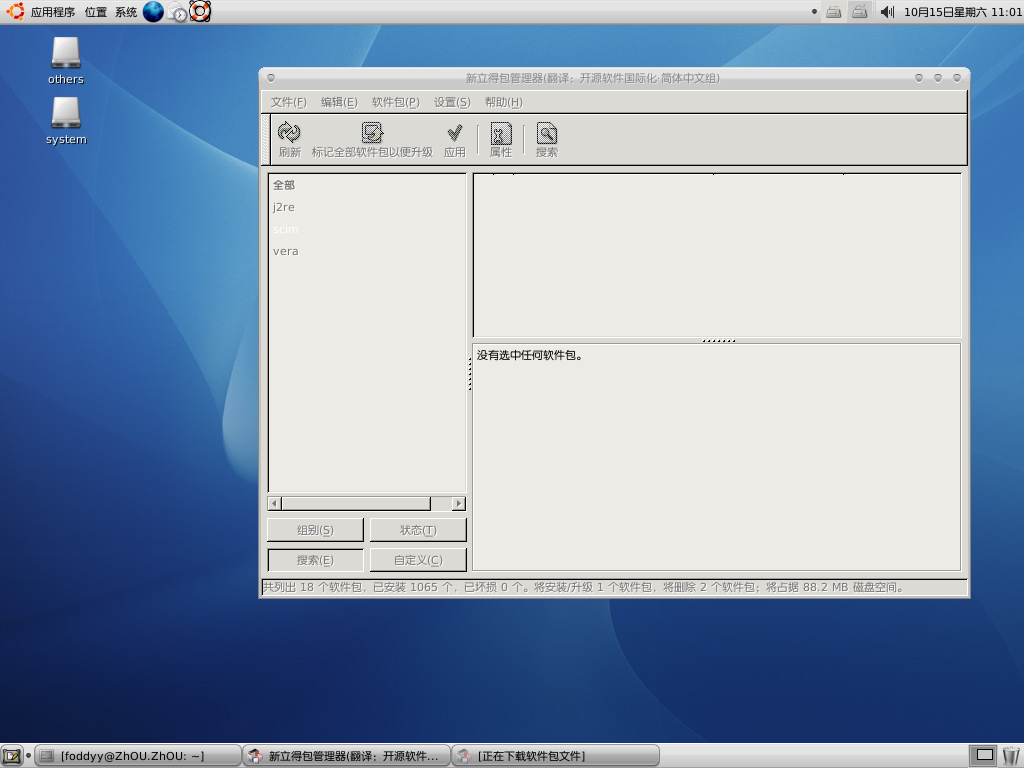Click the 搜索(E) filter button
Viewport: 1024px width, 768px height.
[x=315, y=560]
